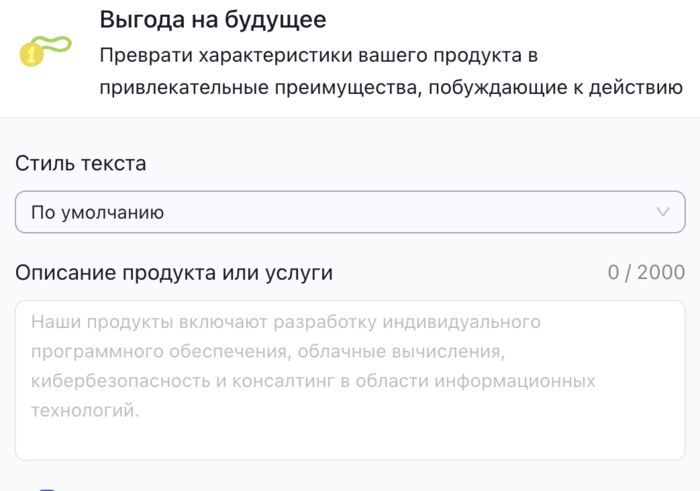
Task: Click the second line of the tool description
Action: (x=390, y=87)
